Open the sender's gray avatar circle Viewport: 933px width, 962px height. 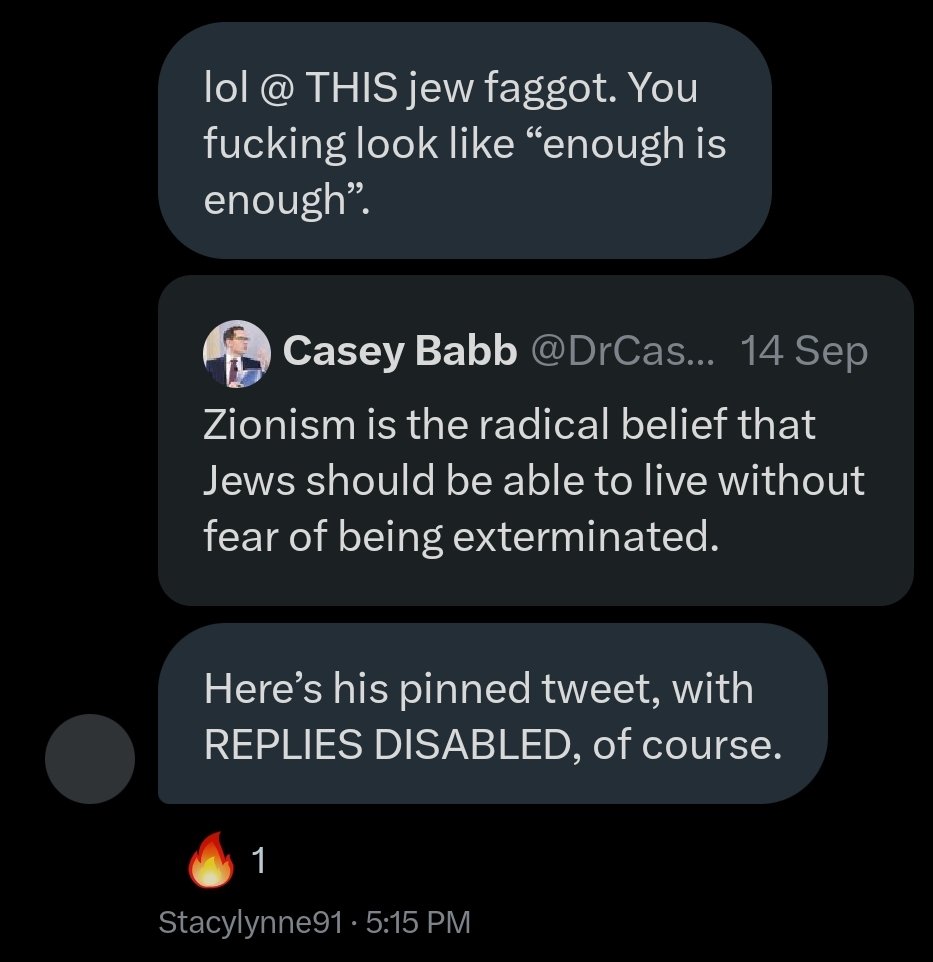90,758
